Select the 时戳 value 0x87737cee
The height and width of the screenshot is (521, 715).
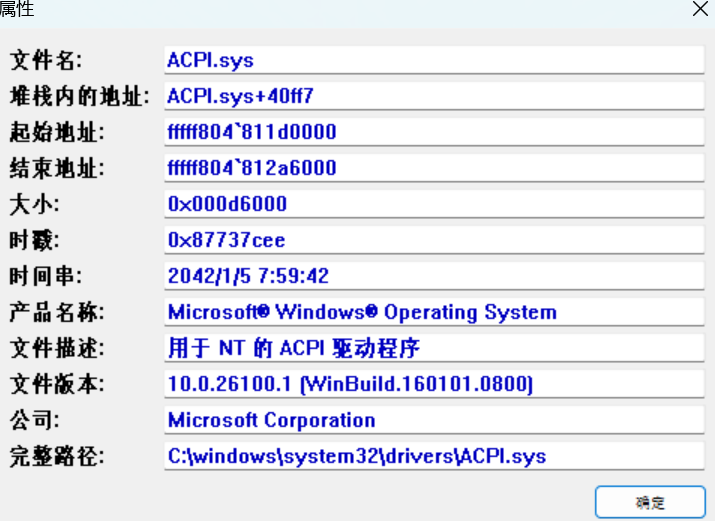click(x=434, y=240)
